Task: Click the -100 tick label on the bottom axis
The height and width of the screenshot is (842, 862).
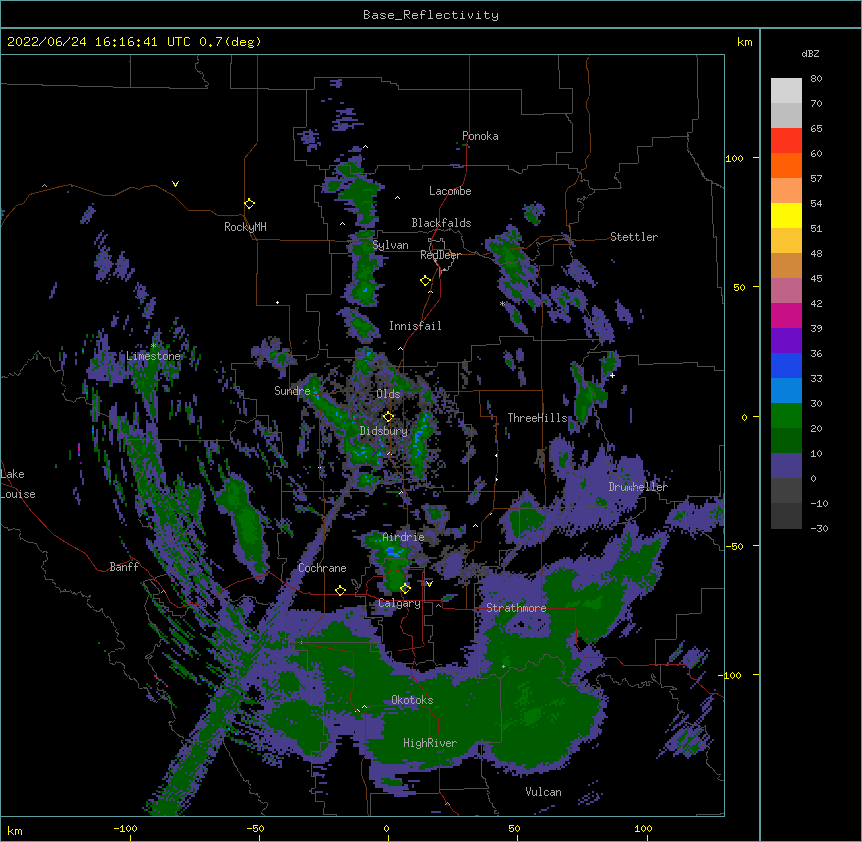Action: [125, 828]
